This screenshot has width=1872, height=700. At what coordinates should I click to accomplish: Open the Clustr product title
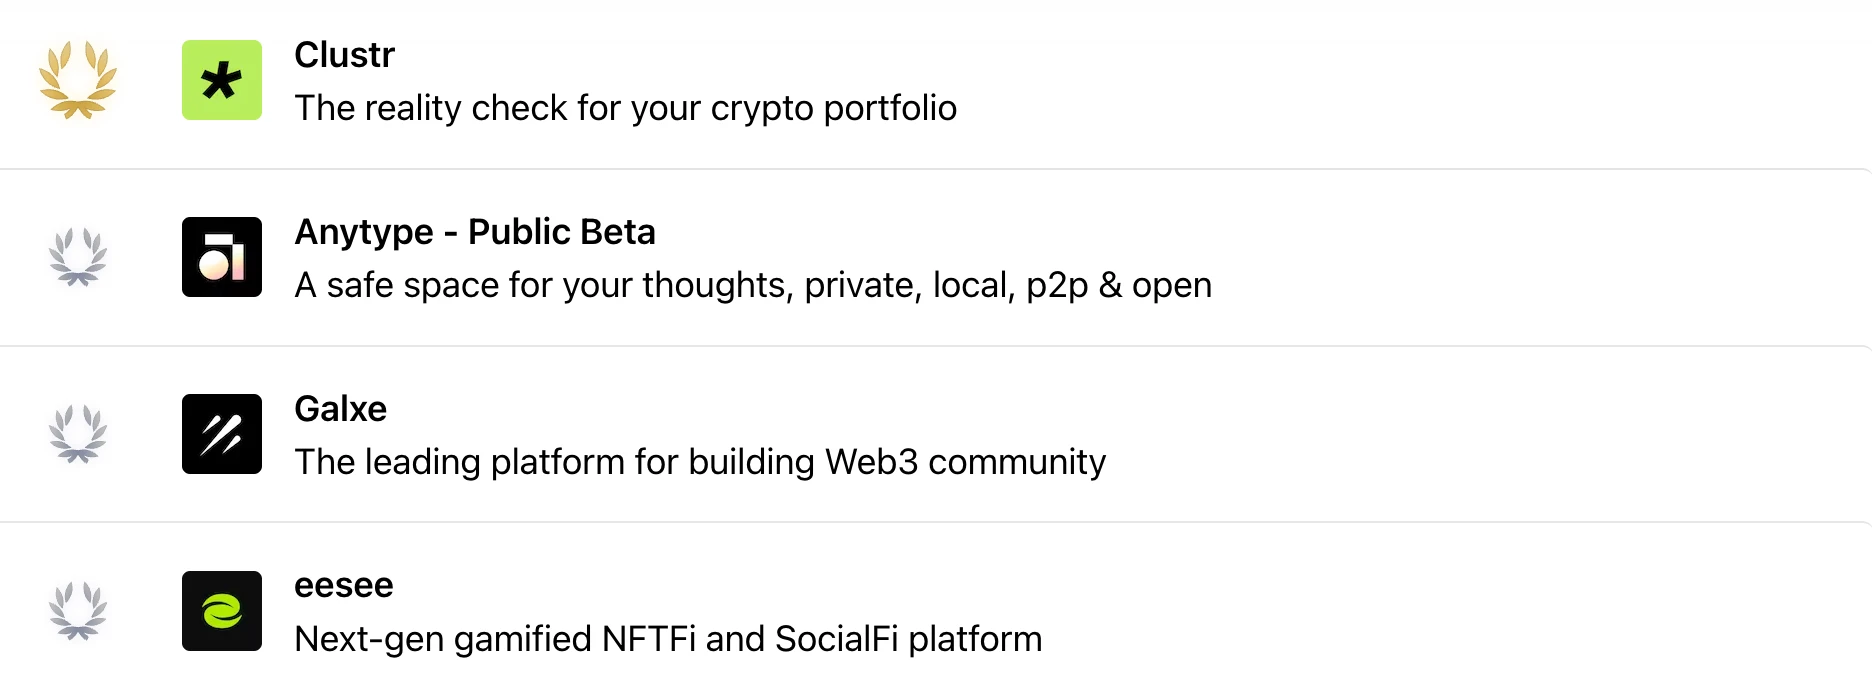point(345,55)
